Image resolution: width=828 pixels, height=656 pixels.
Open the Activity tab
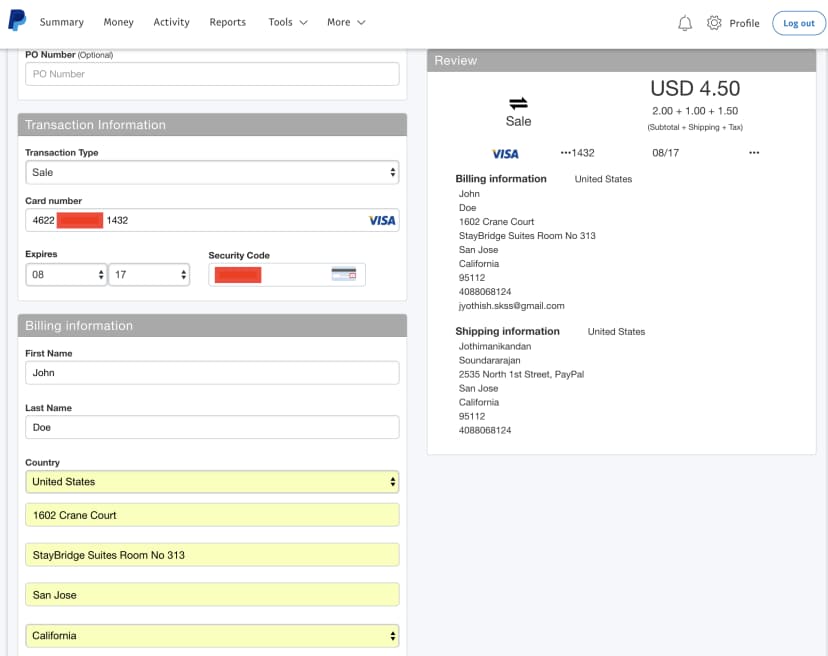pyautogui.click(x=171, y=22)
